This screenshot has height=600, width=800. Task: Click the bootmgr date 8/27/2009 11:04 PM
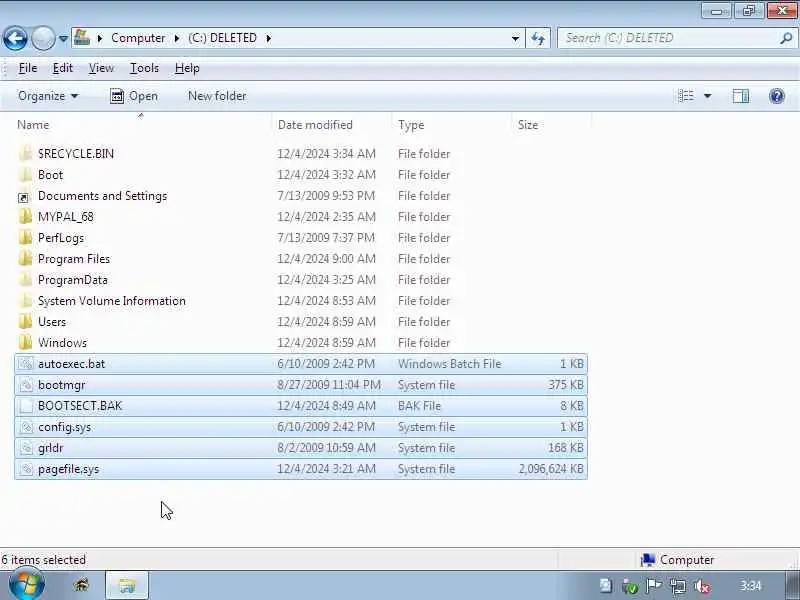[329, 385]
